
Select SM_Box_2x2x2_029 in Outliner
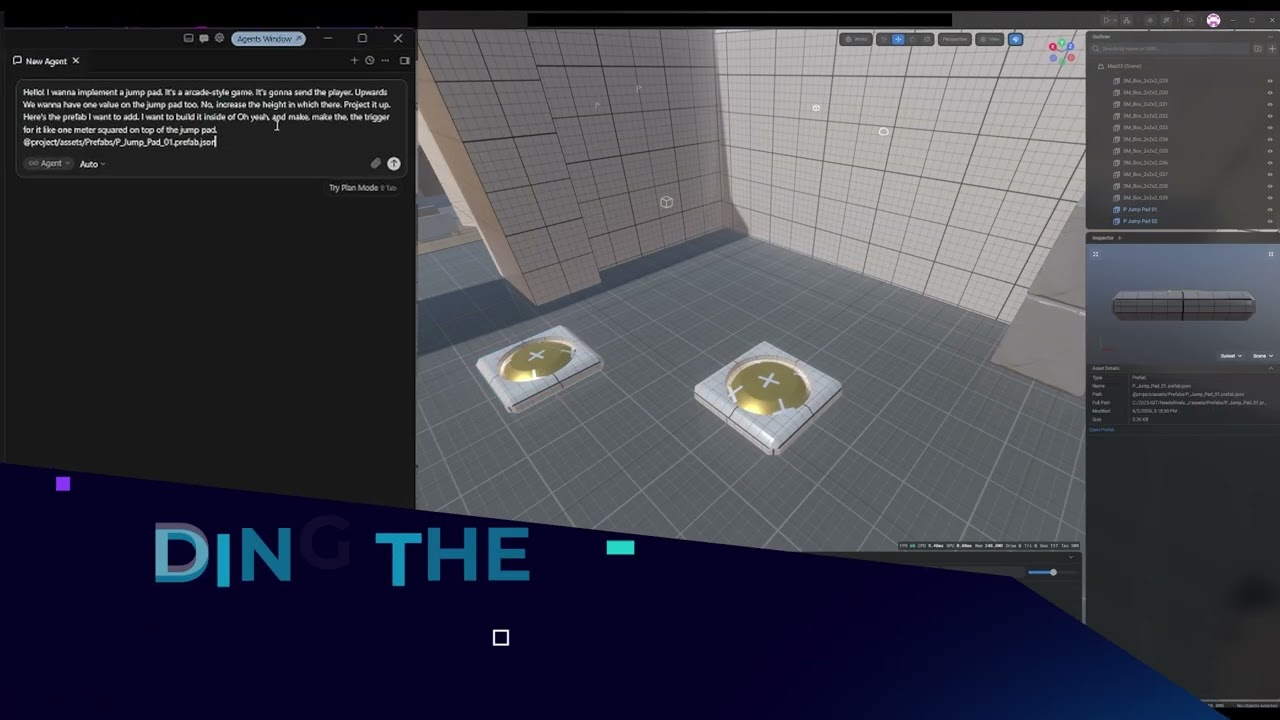[1145, 80]
